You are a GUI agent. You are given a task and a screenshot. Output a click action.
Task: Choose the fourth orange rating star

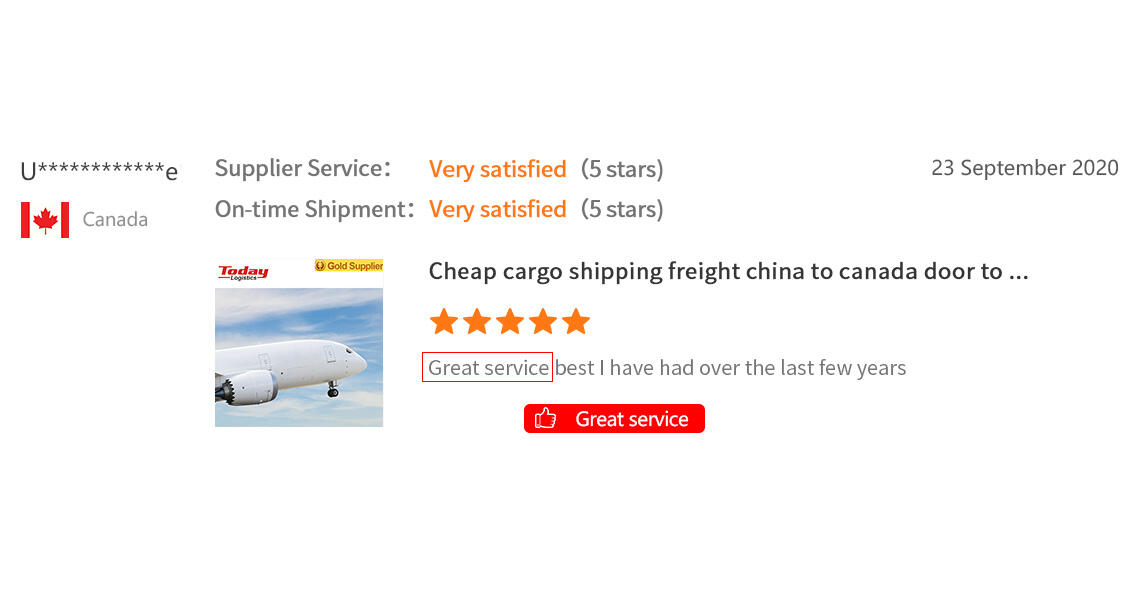click(x=543, y=322)
